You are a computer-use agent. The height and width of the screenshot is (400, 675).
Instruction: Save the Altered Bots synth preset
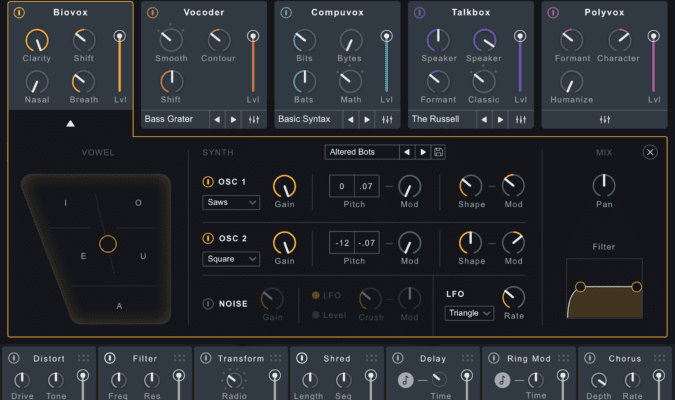[x=439, y=152]
